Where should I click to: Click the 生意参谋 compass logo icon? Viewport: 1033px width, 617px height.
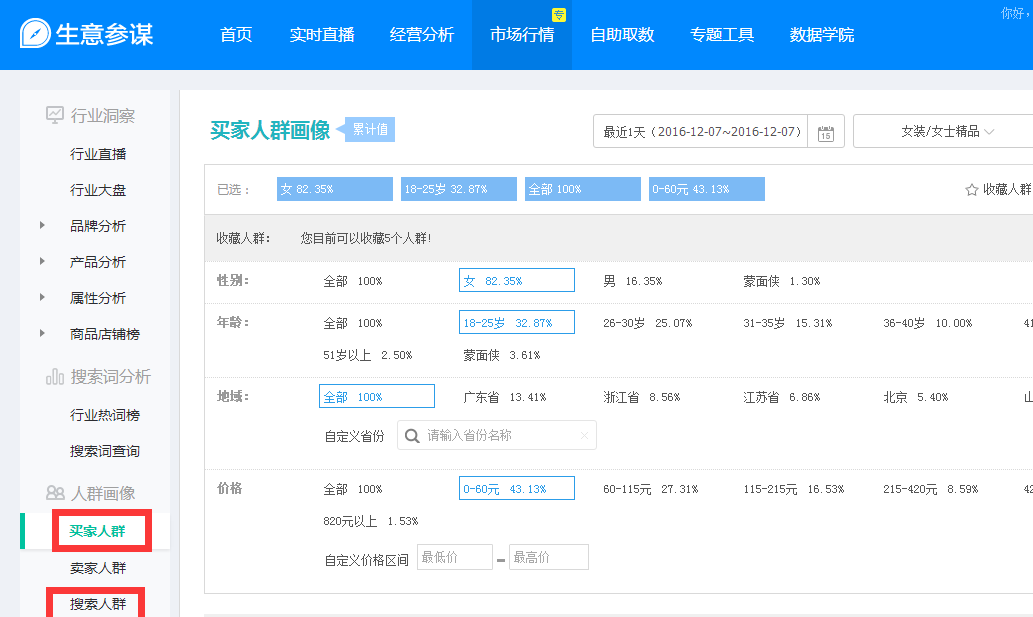(35, 33)
